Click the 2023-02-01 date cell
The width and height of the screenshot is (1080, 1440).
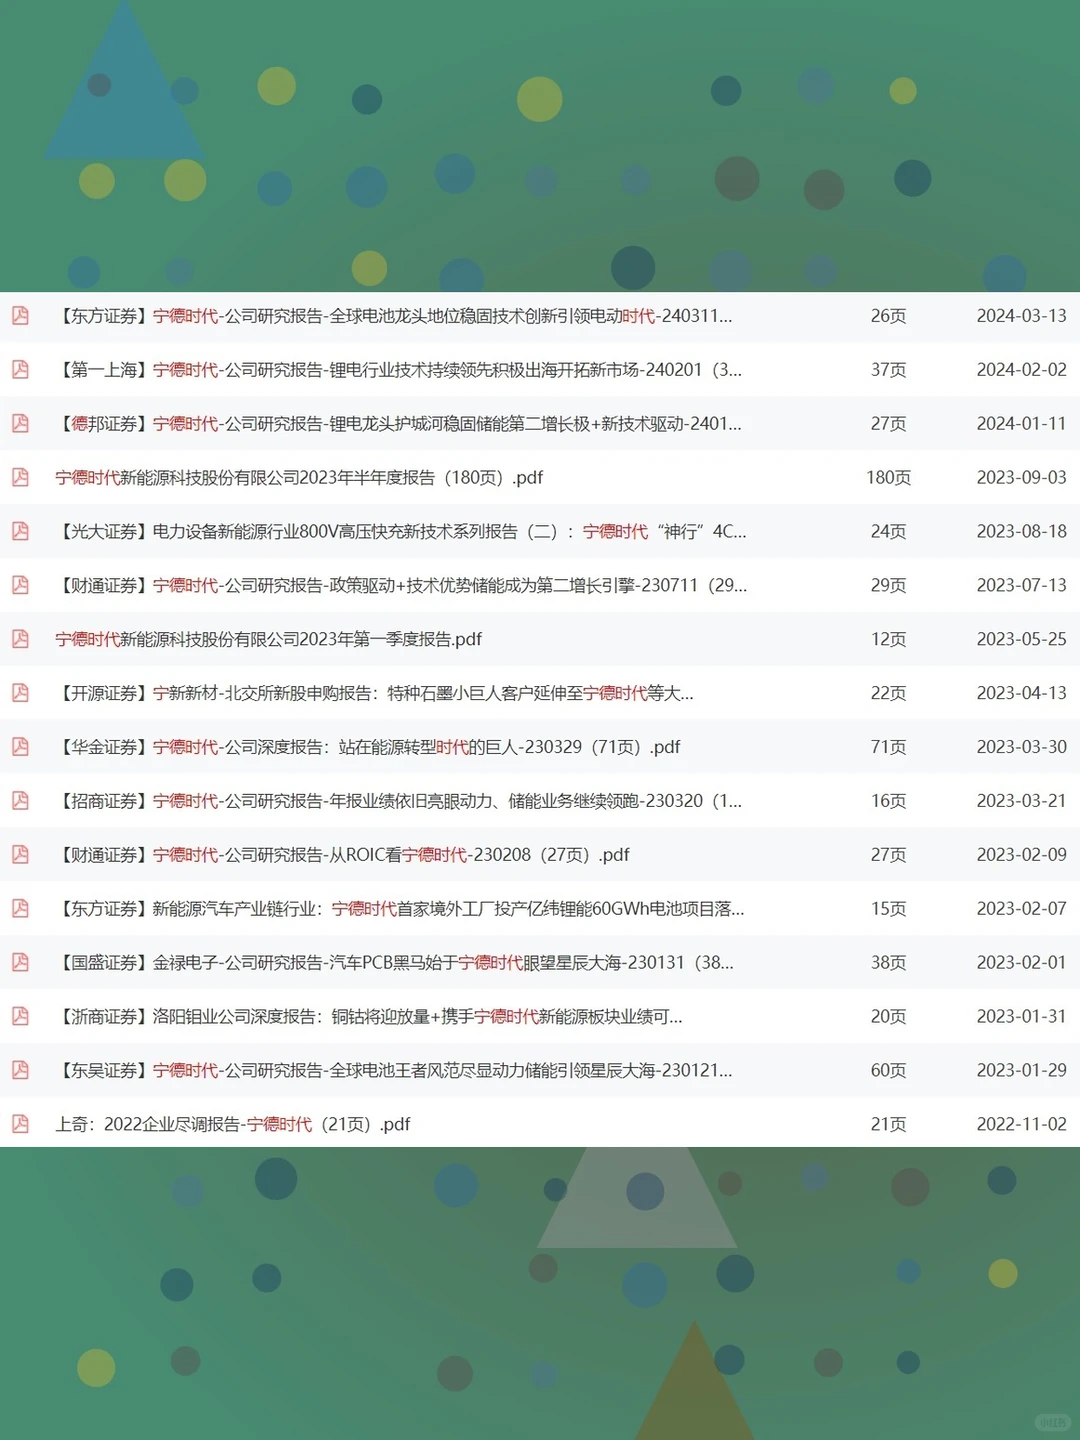pyautogui.click(x=1022, y=963)
